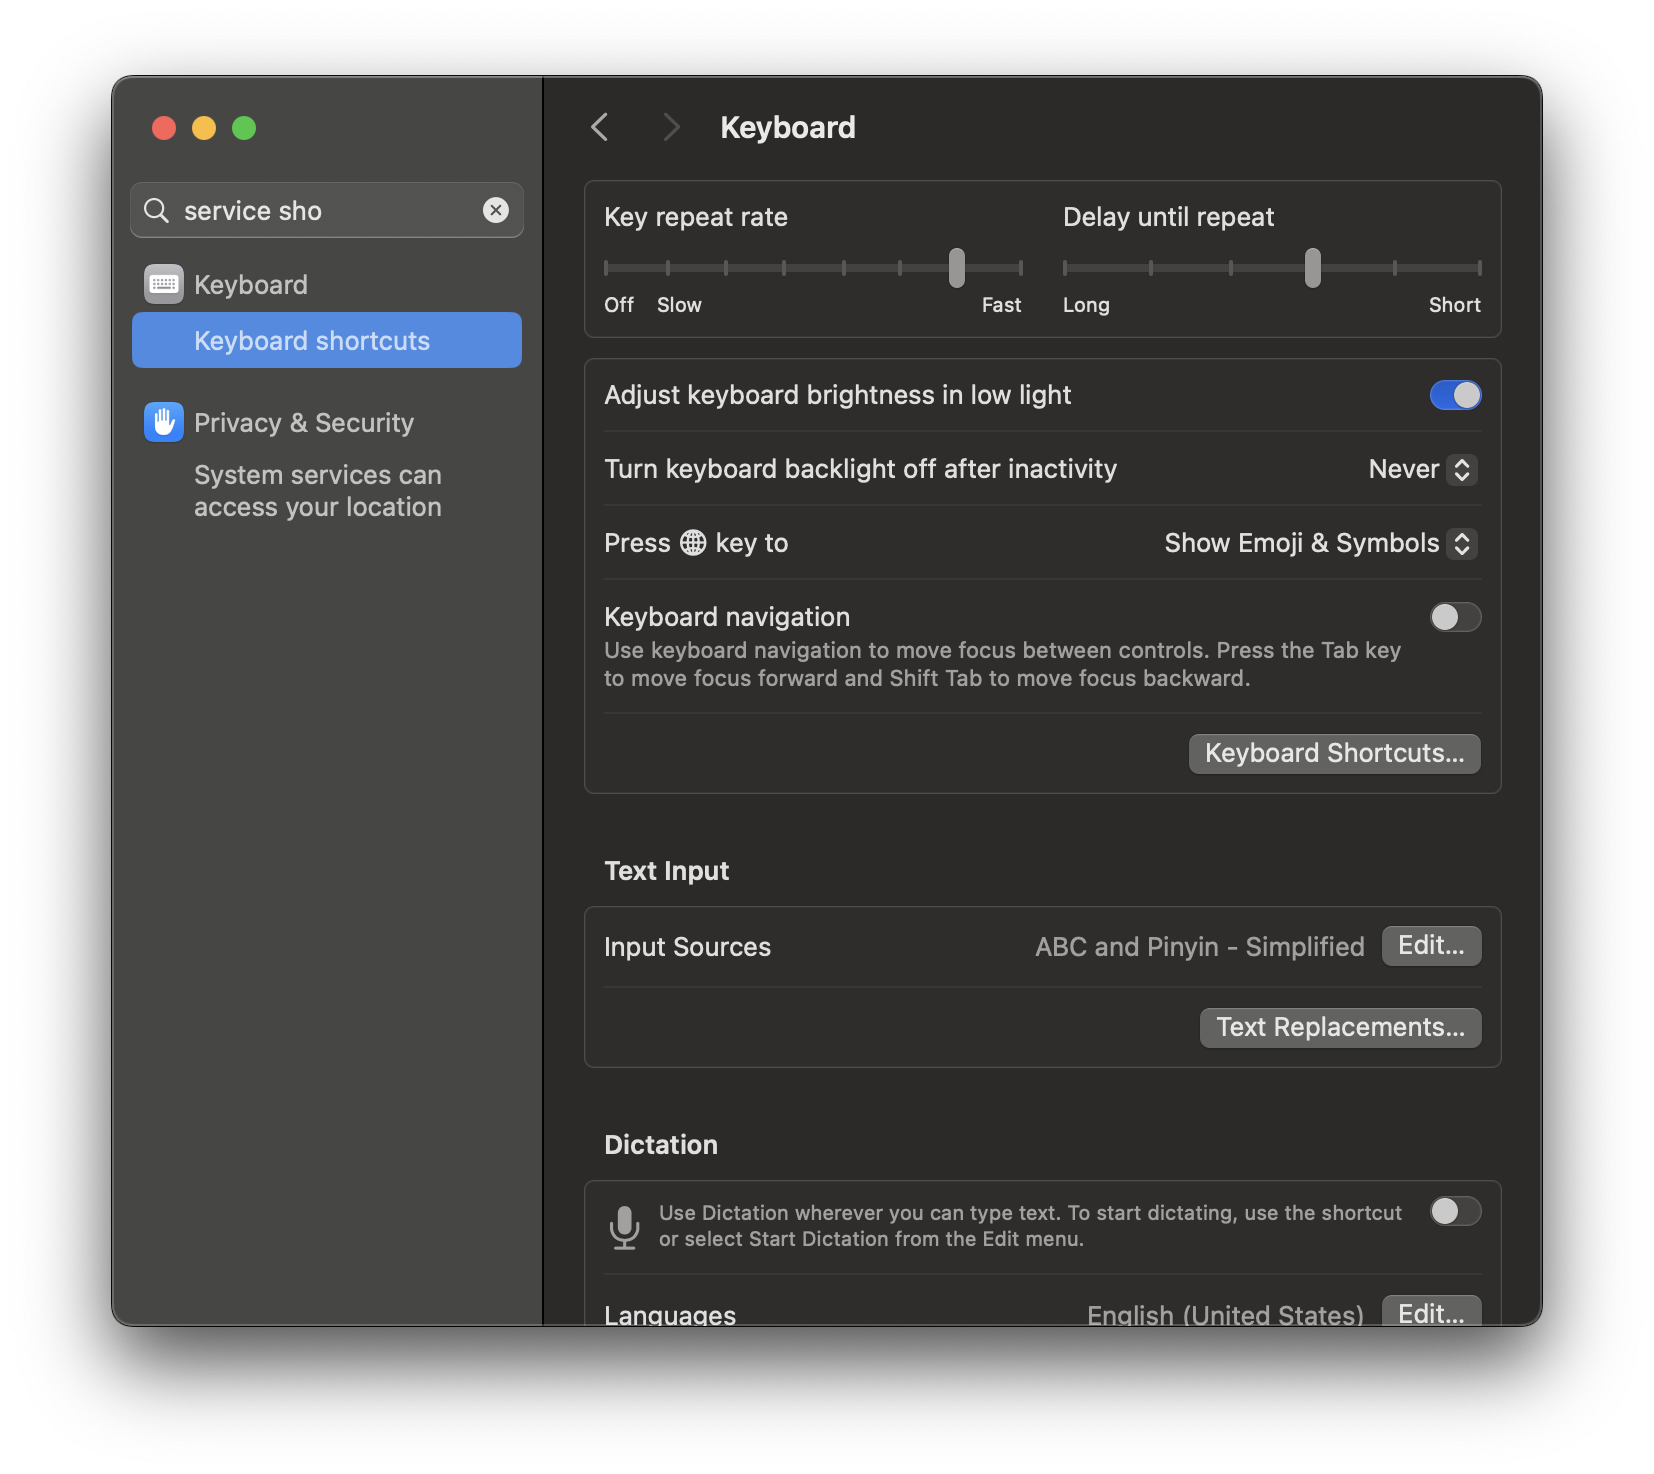Turn on Dictation

(1455, 1212)
